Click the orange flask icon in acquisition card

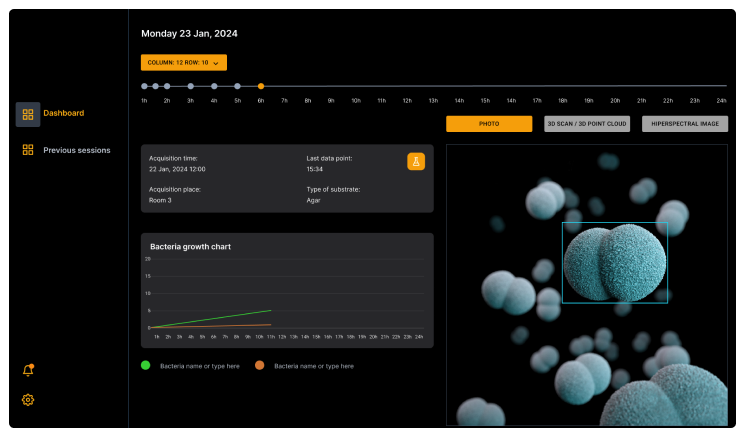pyautogui.click(x=416, y=162)
